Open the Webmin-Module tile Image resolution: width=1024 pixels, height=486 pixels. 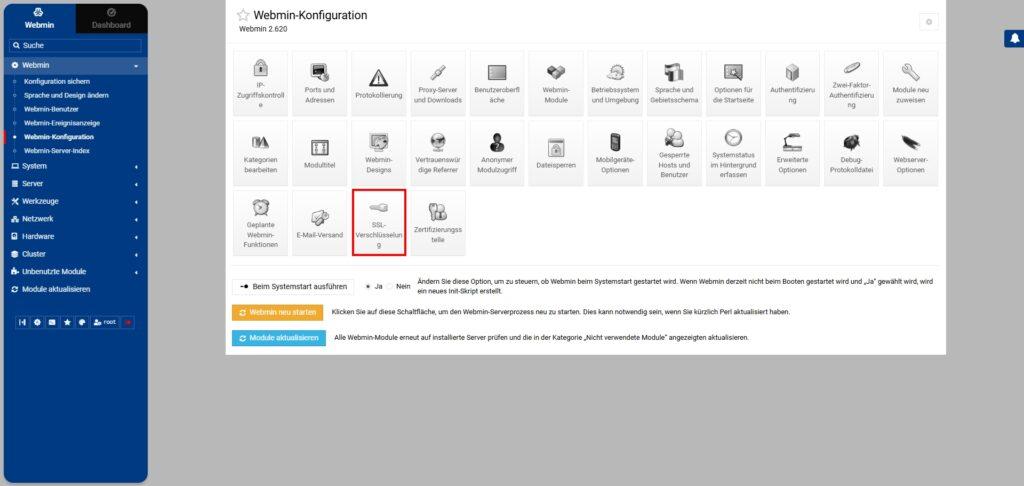tap(556, 84)
